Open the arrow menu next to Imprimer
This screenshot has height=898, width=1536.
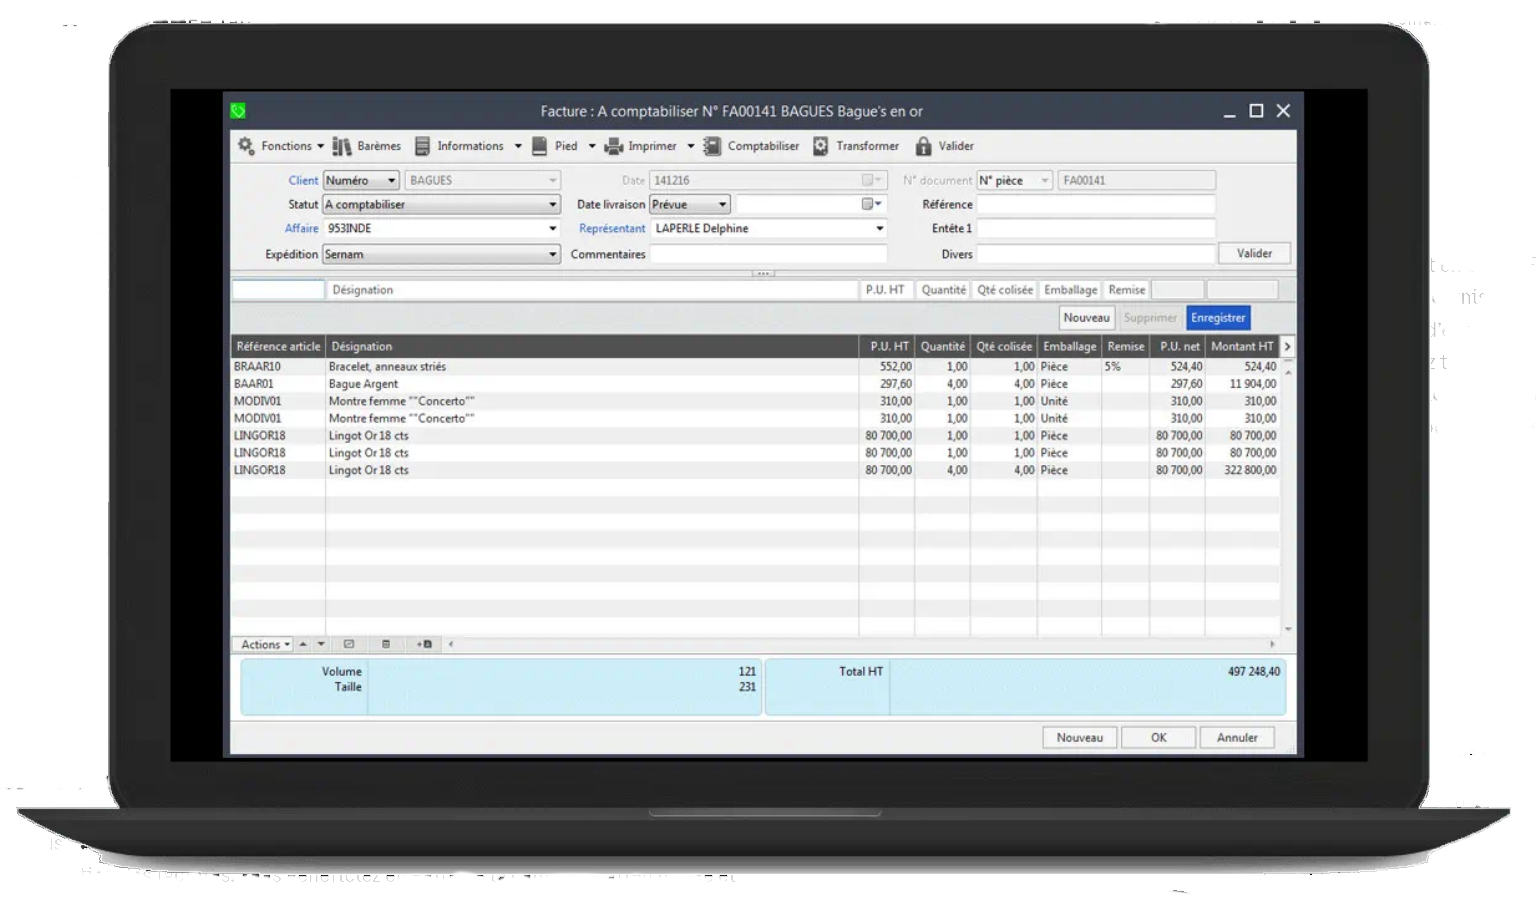point(690,145)
